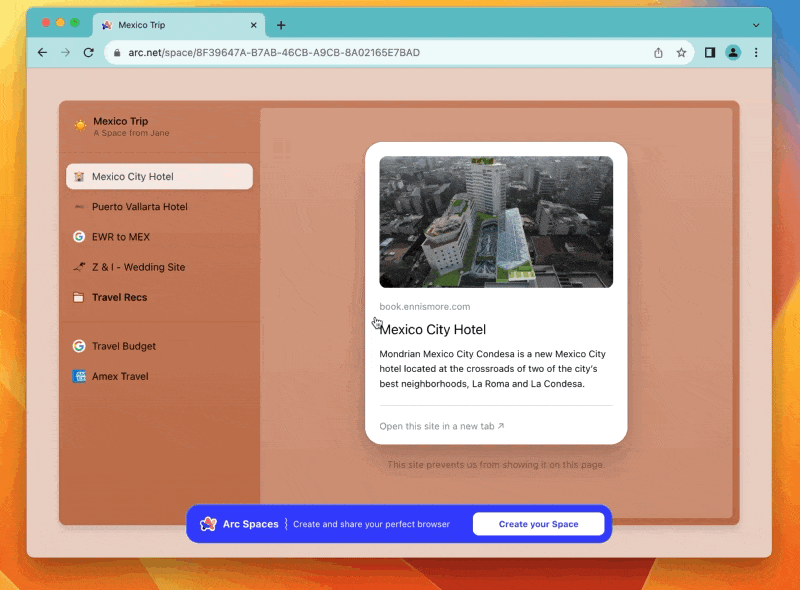800x590 pixels.
Task: Click the Mexico City Hotel favicon
Action: click(x=79, y=177)
